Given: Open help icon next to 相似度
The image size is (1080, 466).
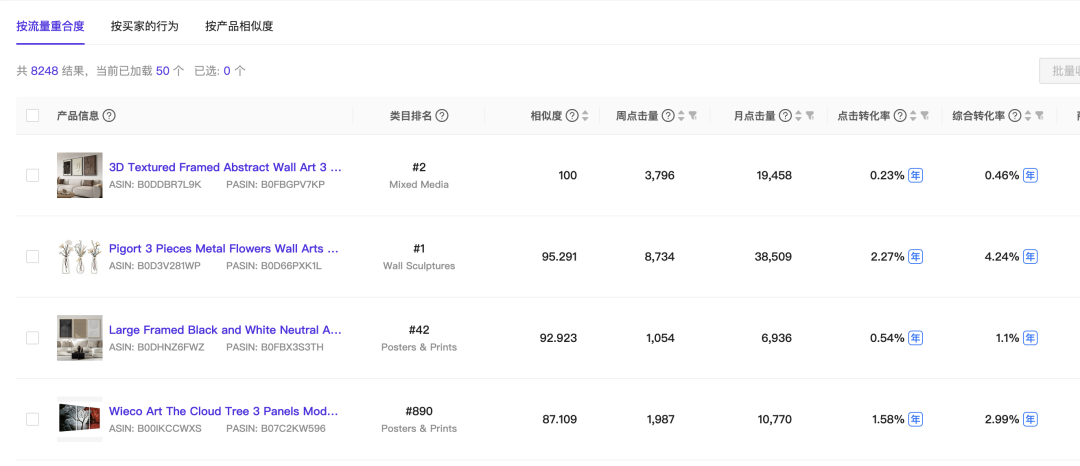Looking at the screenshot, I should click(572, 116).
